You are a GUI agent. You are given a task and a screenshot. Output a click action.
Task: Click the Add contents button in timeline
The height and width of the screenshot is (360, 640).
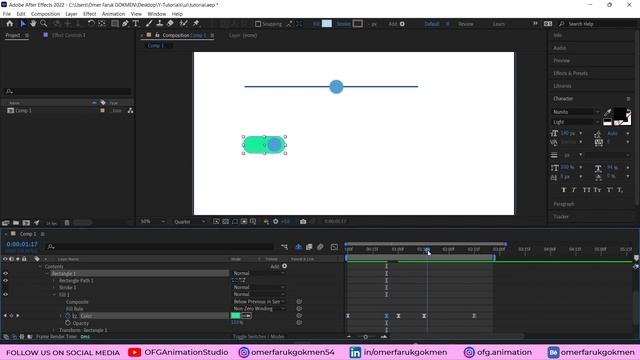coord(284,266)
